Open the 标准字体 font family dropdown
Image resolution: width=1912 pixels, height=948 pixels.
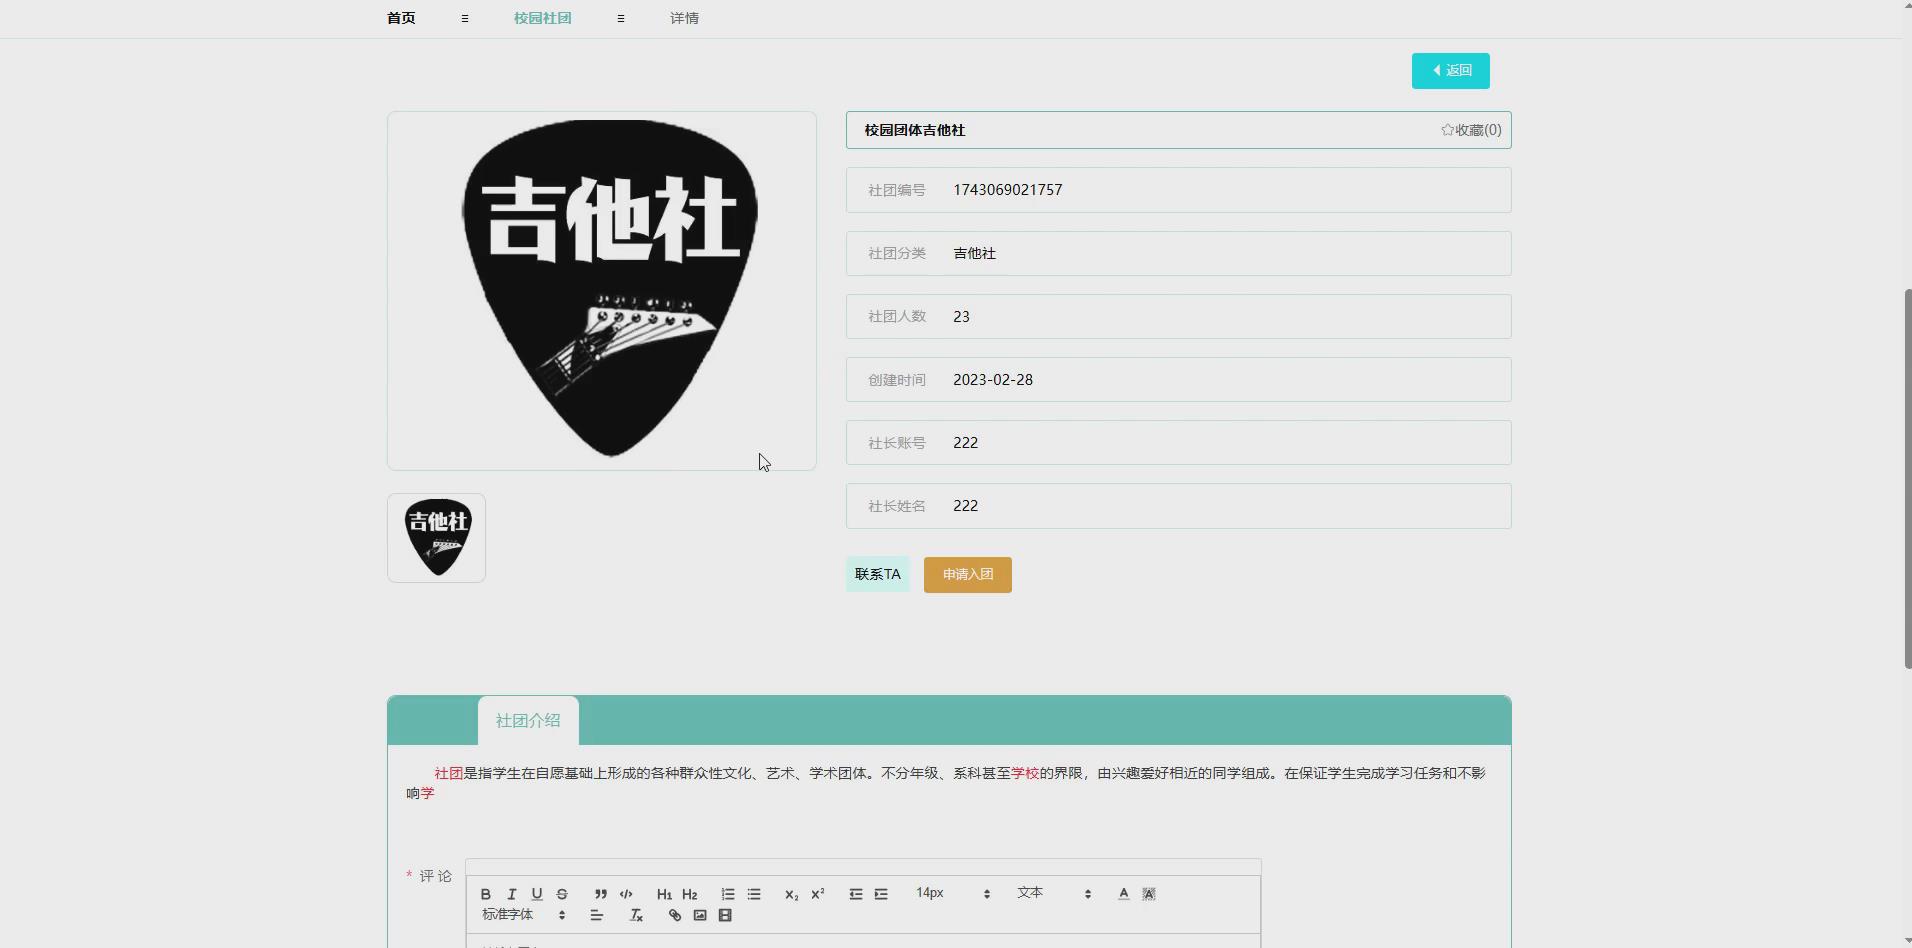click(x=507, y=914)
